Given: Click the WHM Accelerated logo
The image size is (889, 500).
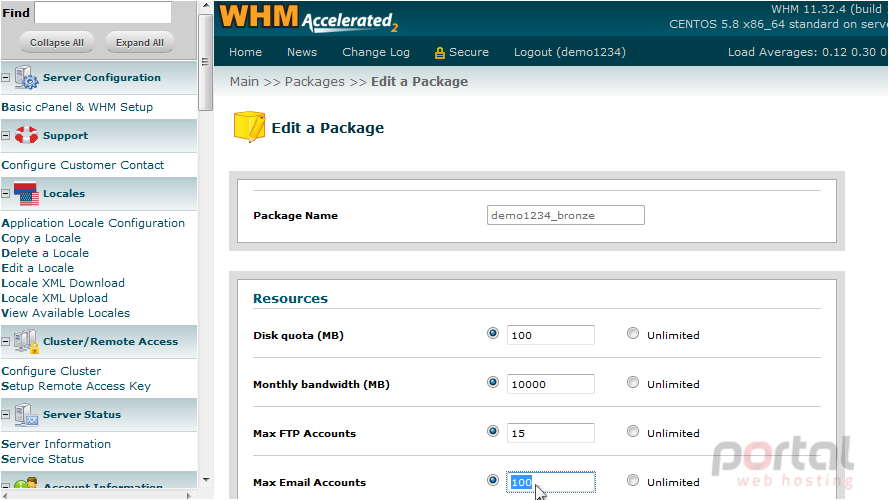Looking at the screenshot, I should (308, 18).
